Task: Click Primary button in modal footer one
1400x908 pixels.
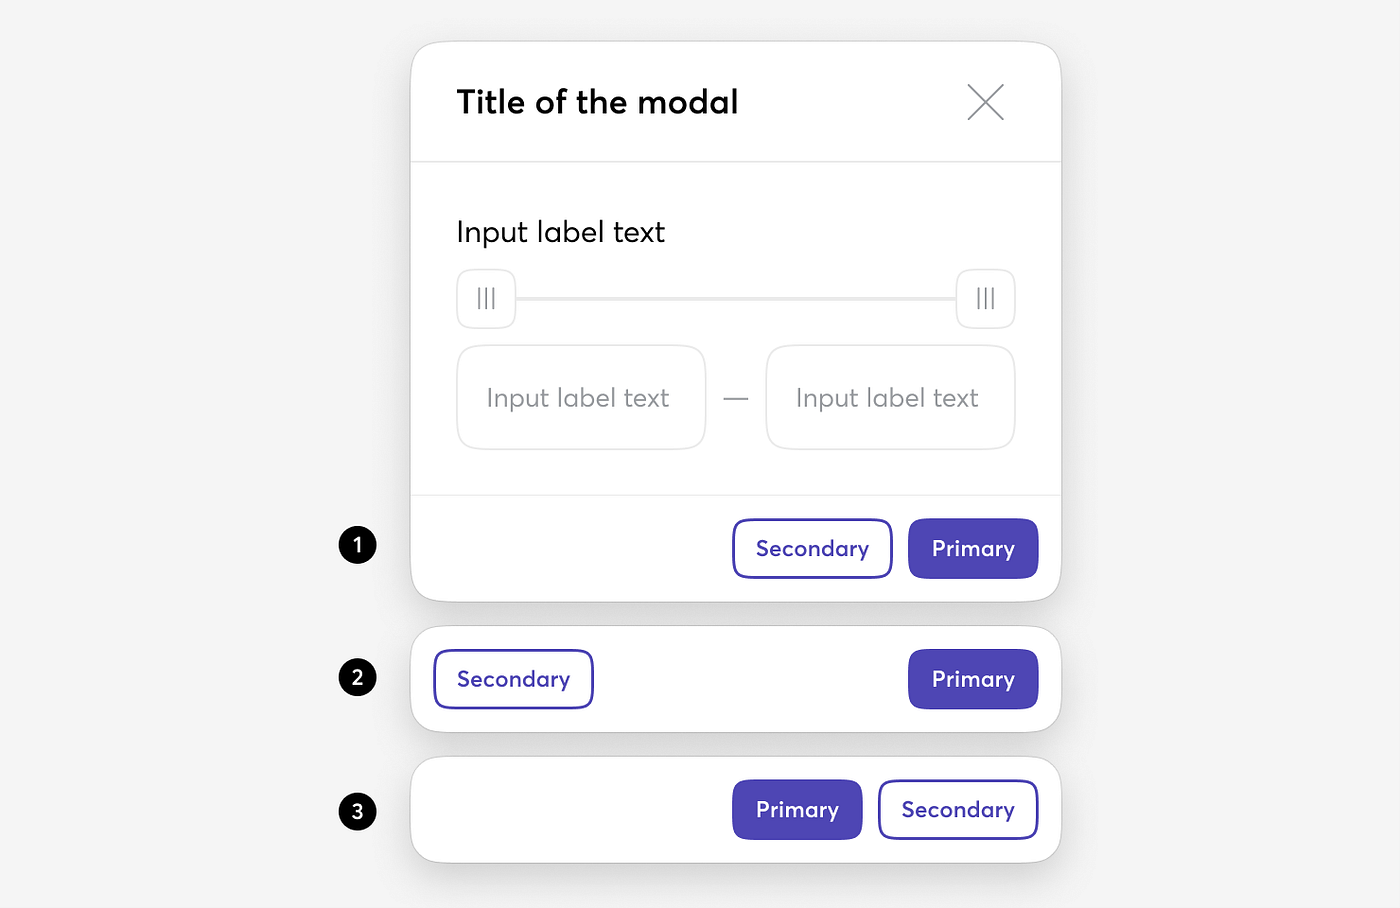Action: pos(973,548)
